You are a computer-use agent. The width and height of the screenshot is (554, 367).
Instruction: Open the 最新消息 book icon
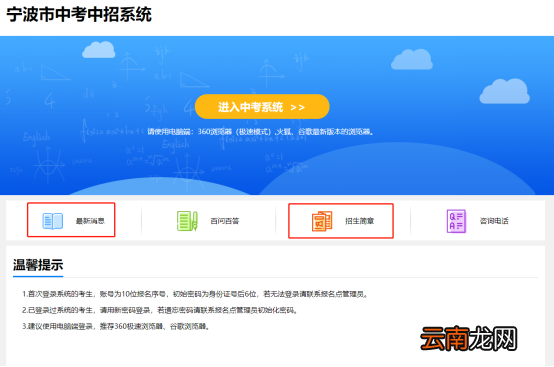pyautogui.click(x=53, y=221)
